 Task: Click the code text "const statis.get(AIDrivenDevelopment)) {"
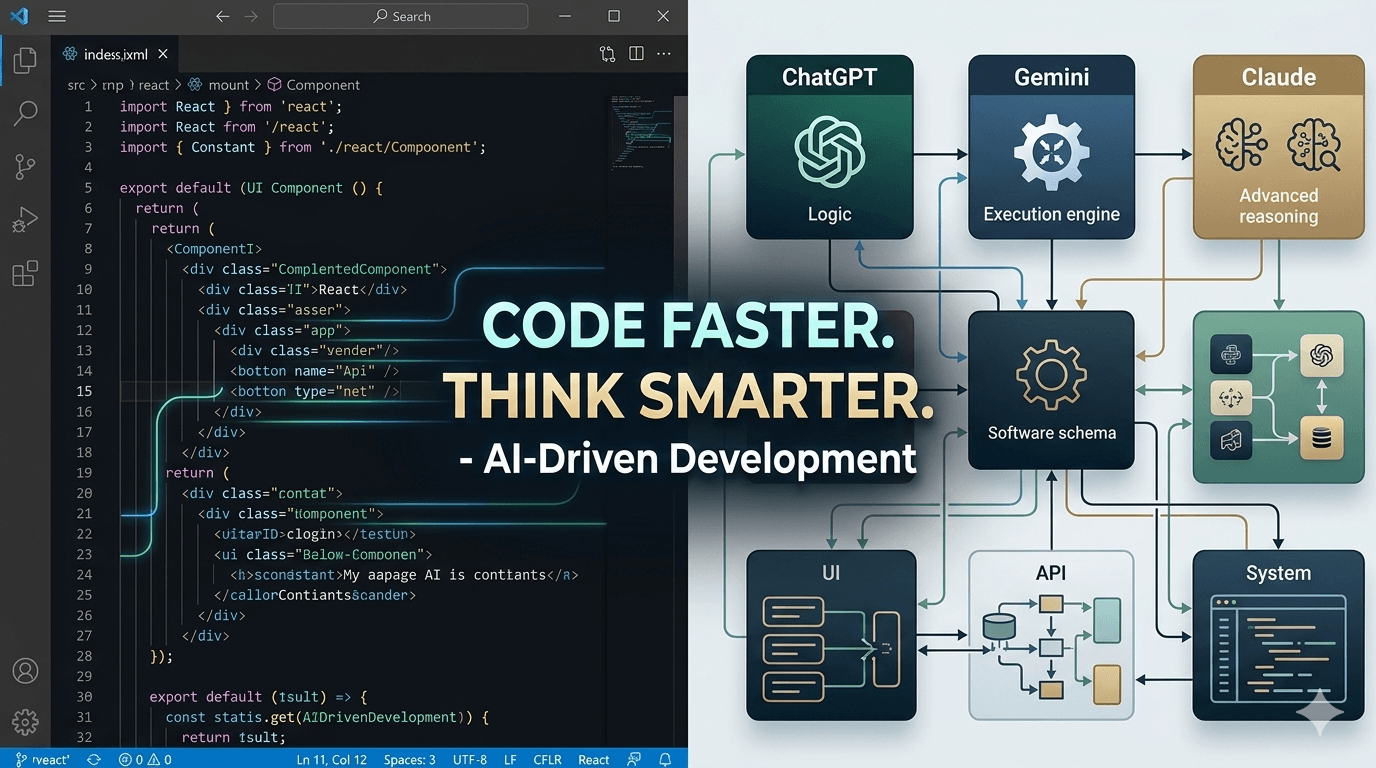(326, 717)
